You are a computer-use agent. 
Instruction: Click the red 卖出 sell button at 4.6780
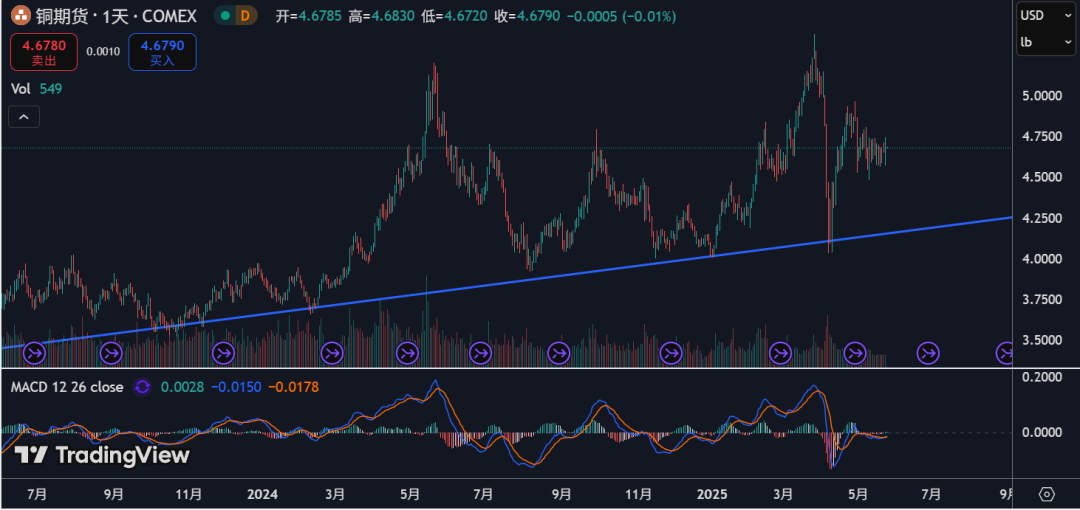pos(44,52)
